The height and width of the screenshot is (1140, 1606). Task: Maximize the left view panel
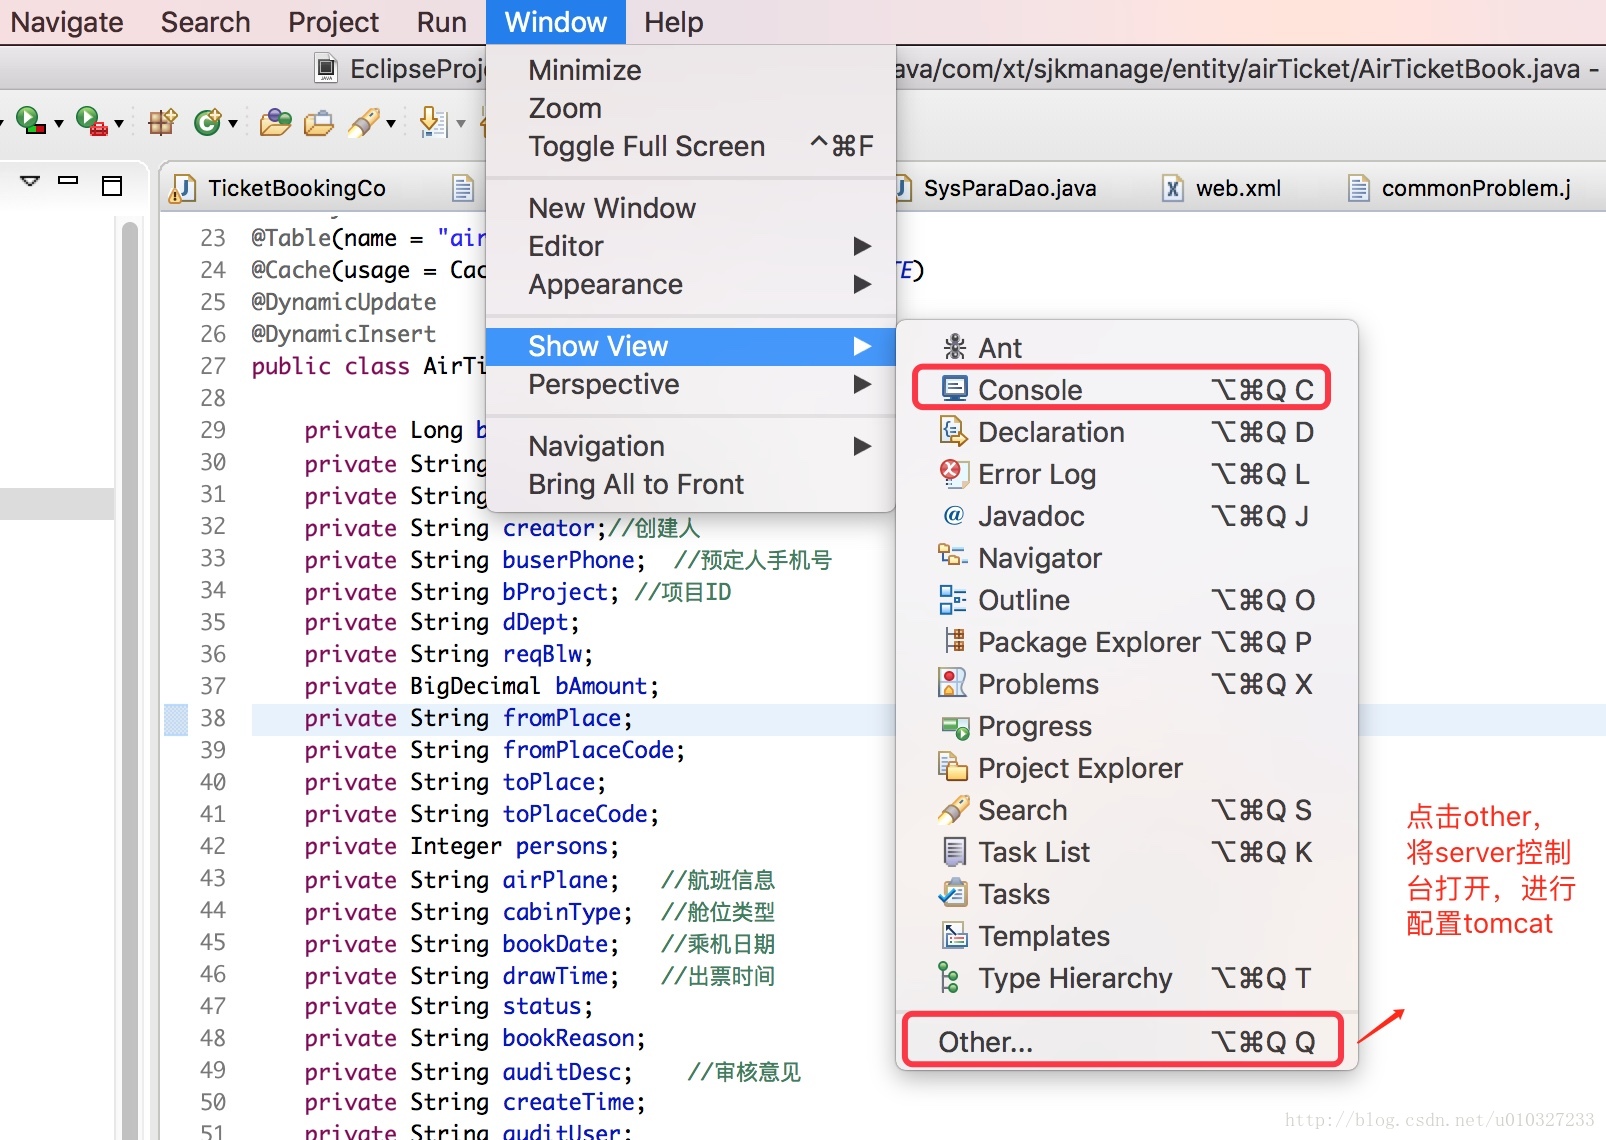pos(112,186)
